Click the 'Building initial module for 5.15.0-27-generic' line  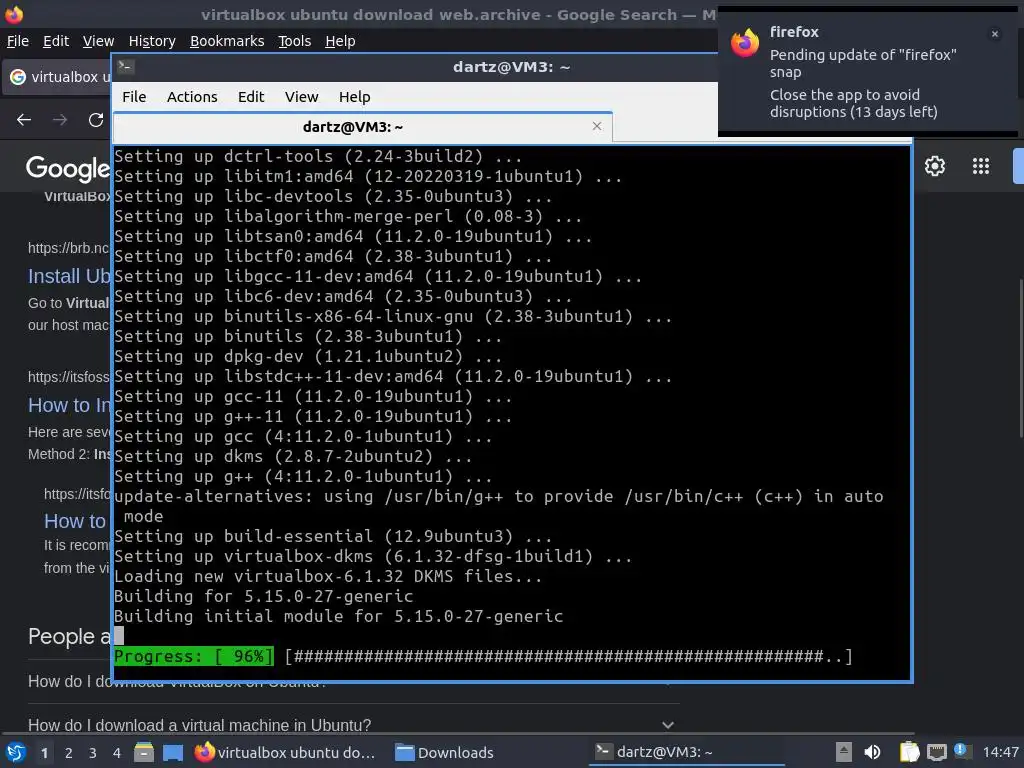pyautogui.click(x=338, y=616)
